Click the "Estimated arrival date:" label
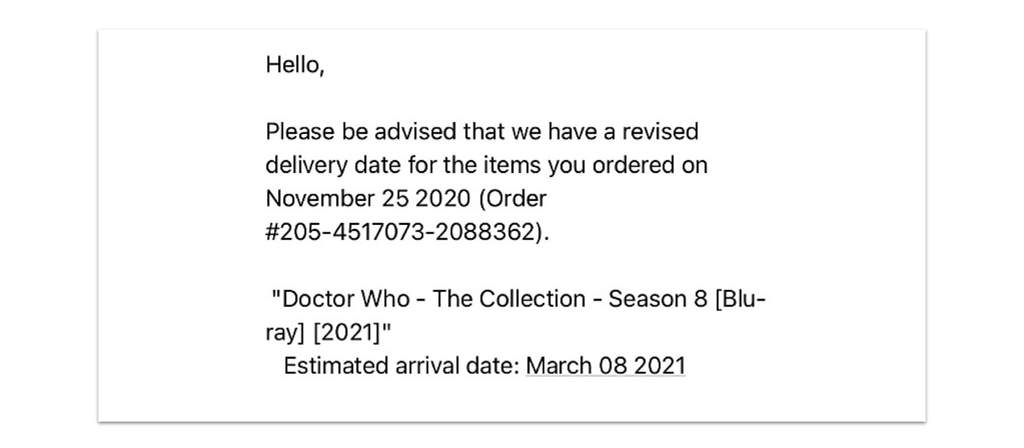1024x448 pixels. pos(402,366)
